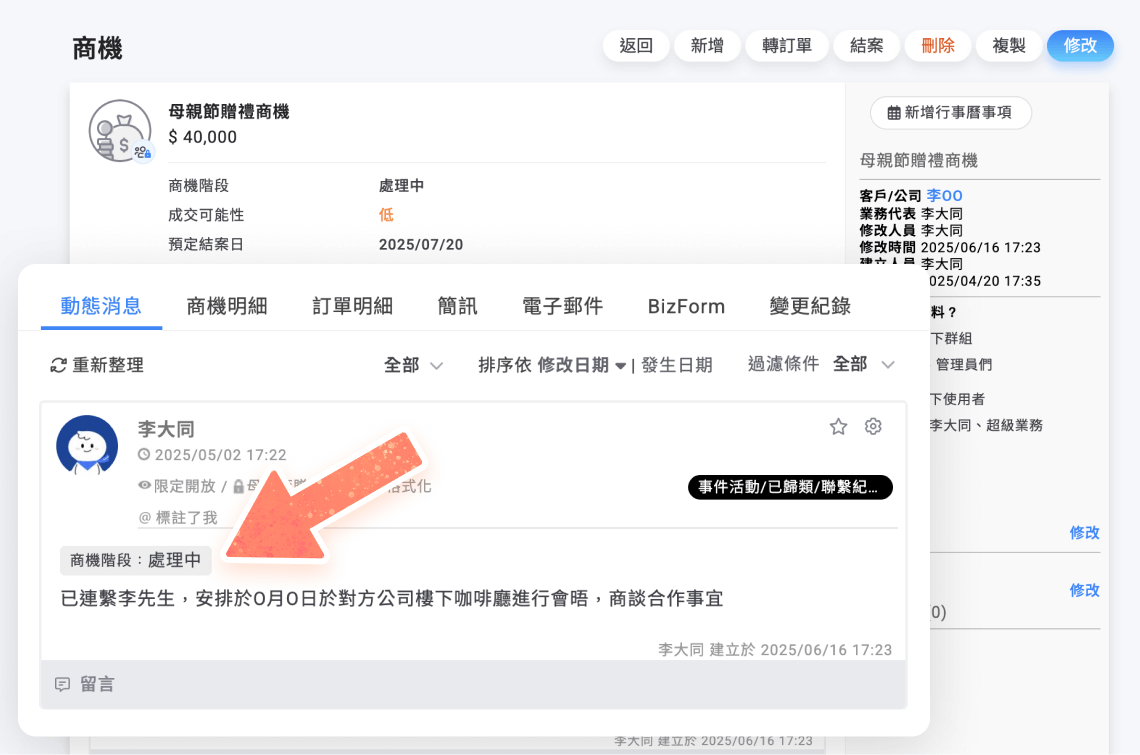Click the clock icon by the post time
The width and height of the screenshot is (1140, 755).
tap(144, 455)
